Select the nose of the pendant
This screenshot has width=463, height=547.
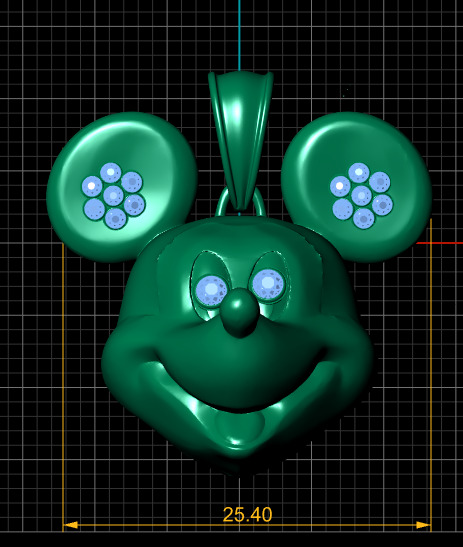(240, 312)
